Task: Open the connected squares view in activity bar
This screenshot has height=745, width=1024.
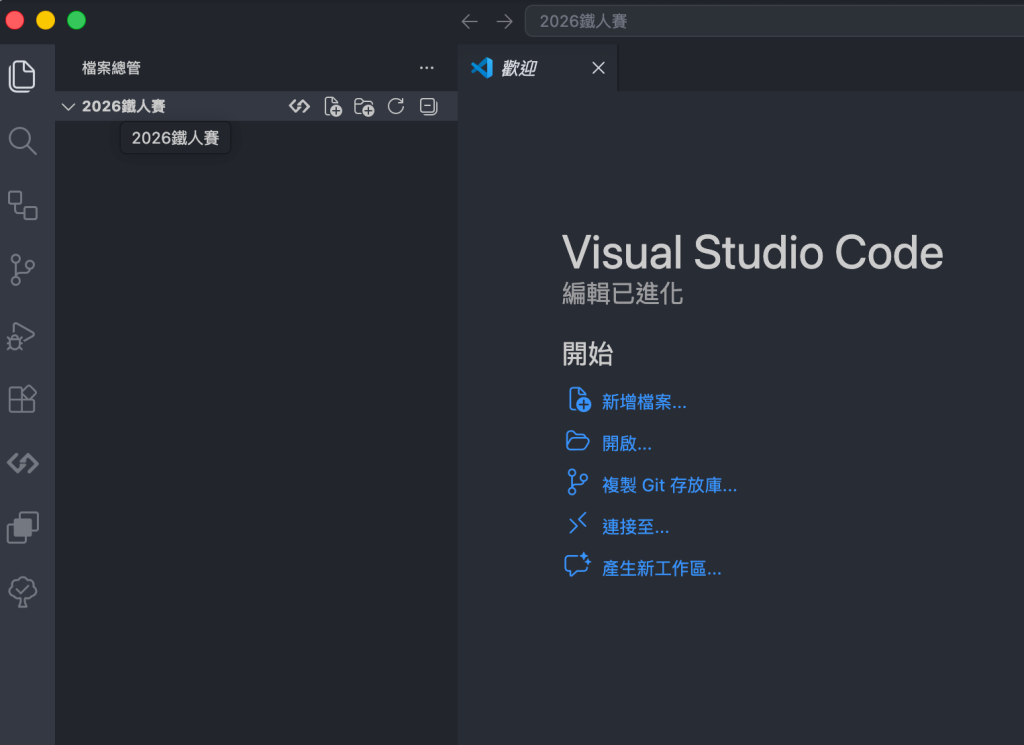Action: (22, 205)
